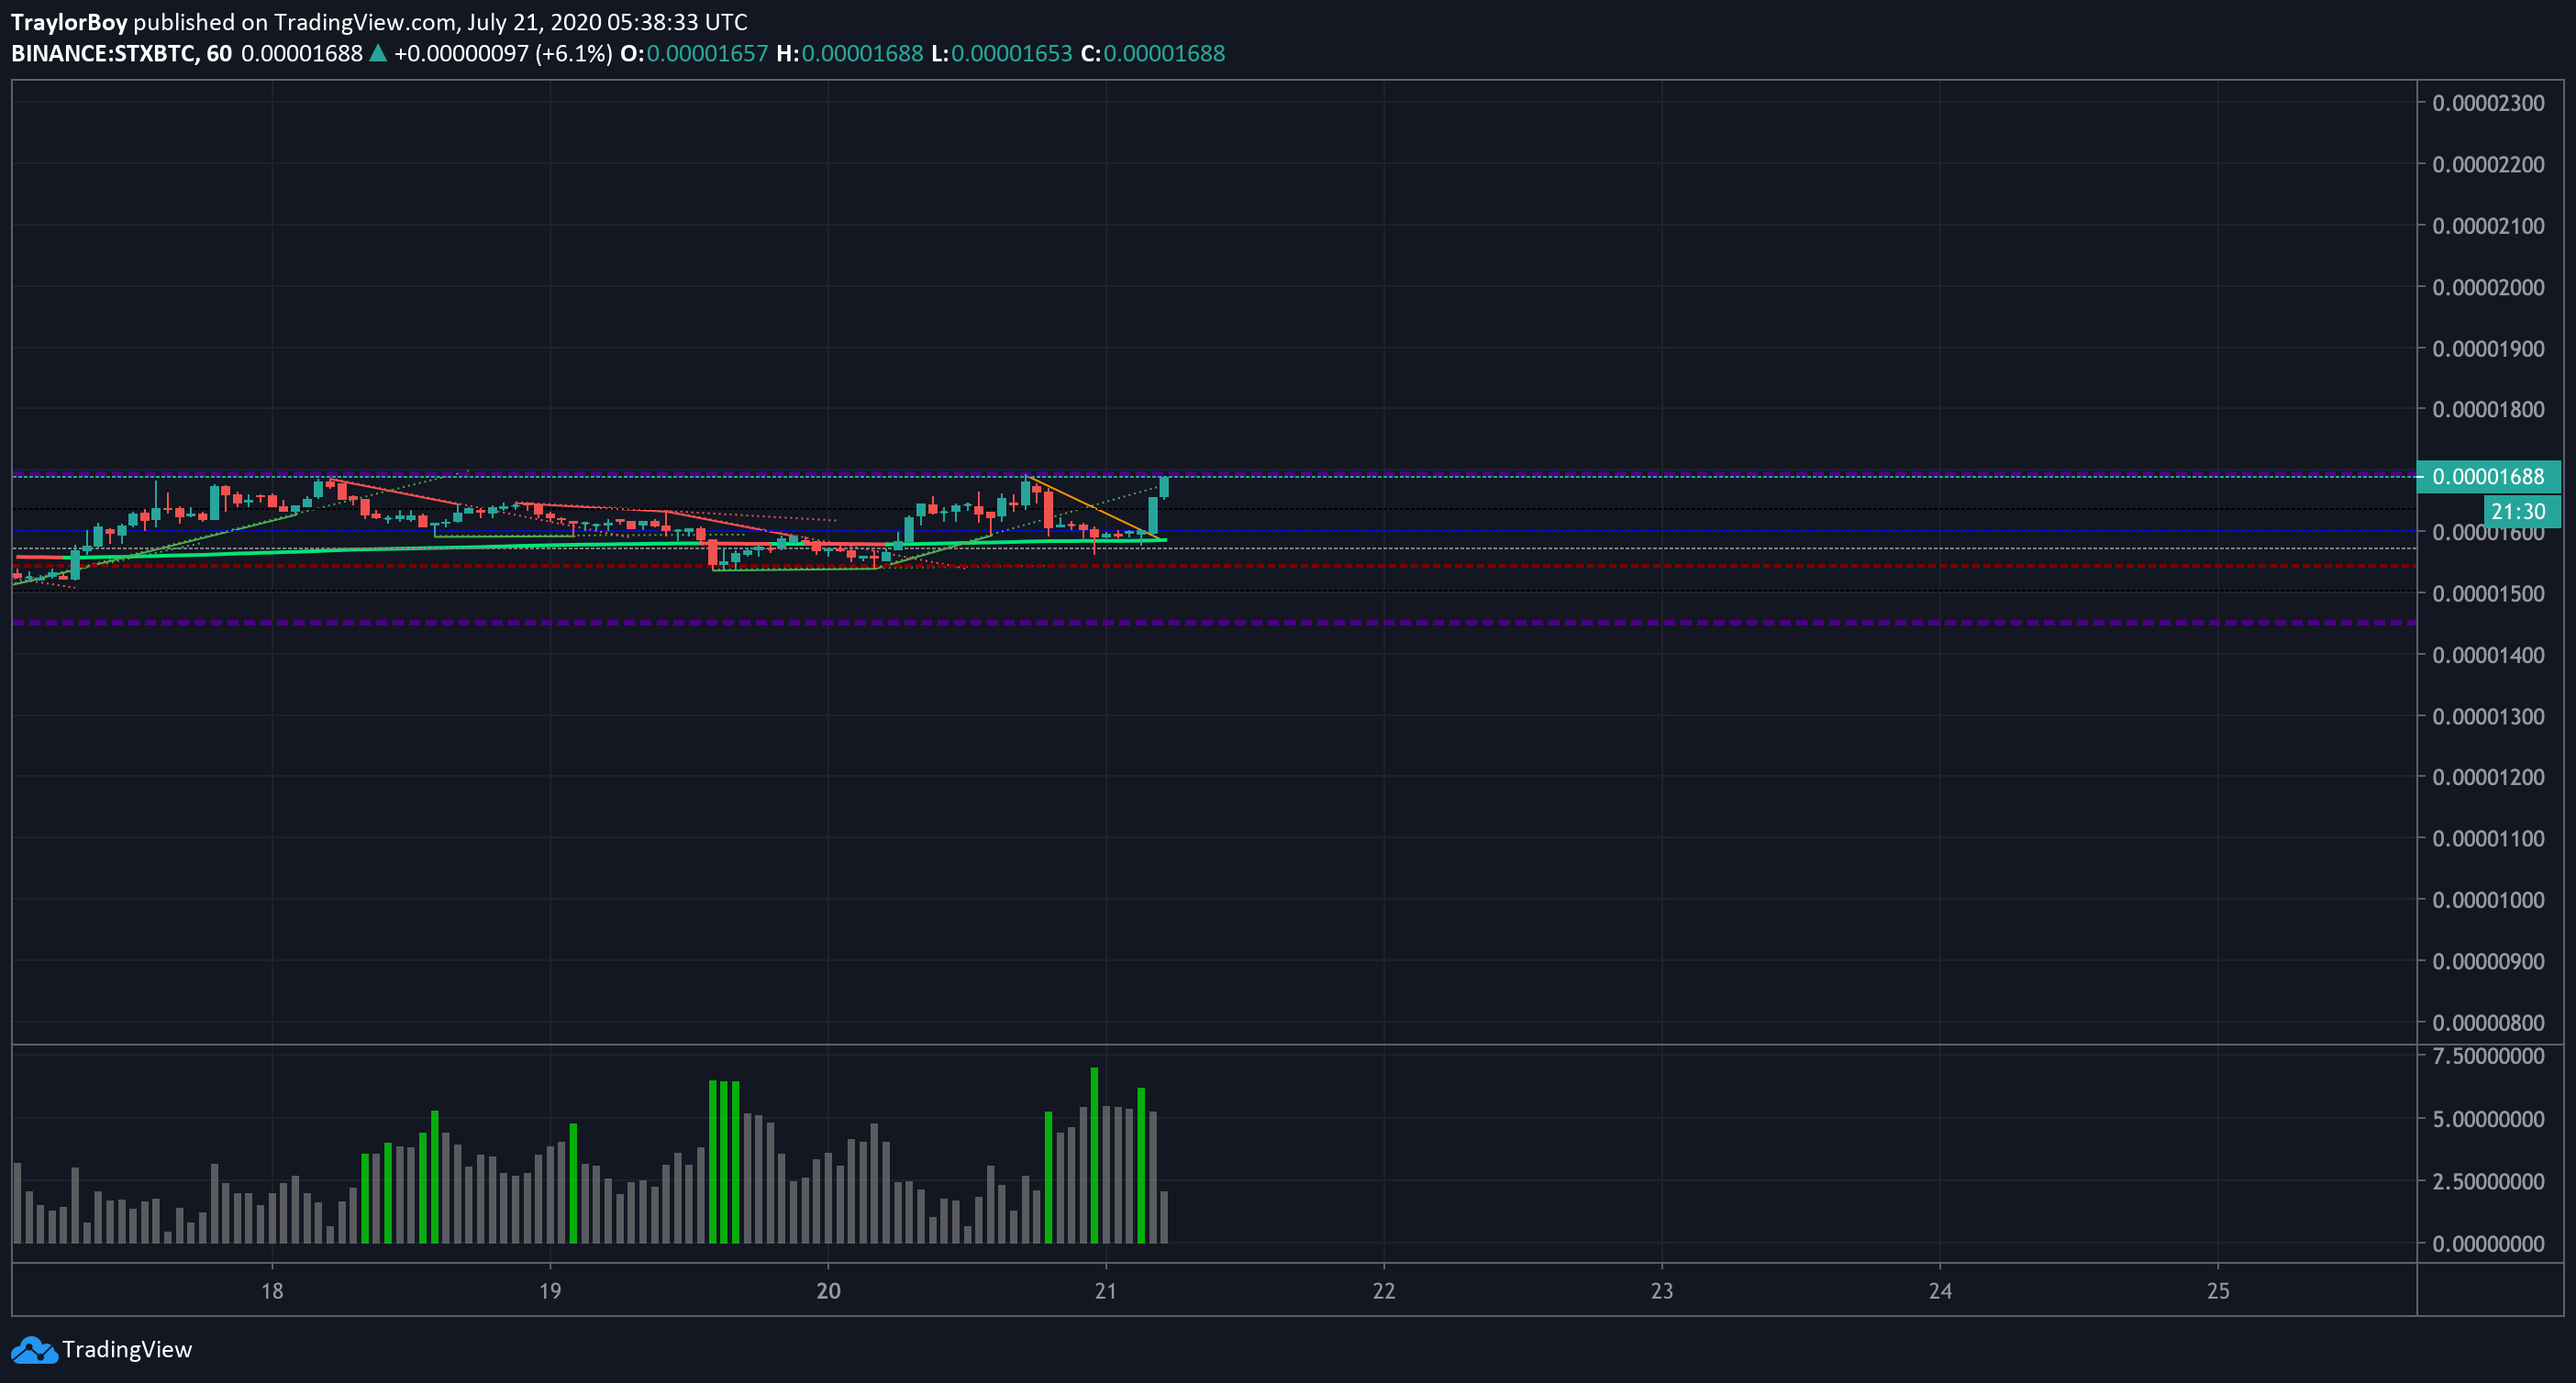Click date 25 on the time axis
Image resolution: width=2576 pixels, height=1383 pixels.
click(x=2218, y=1291)
